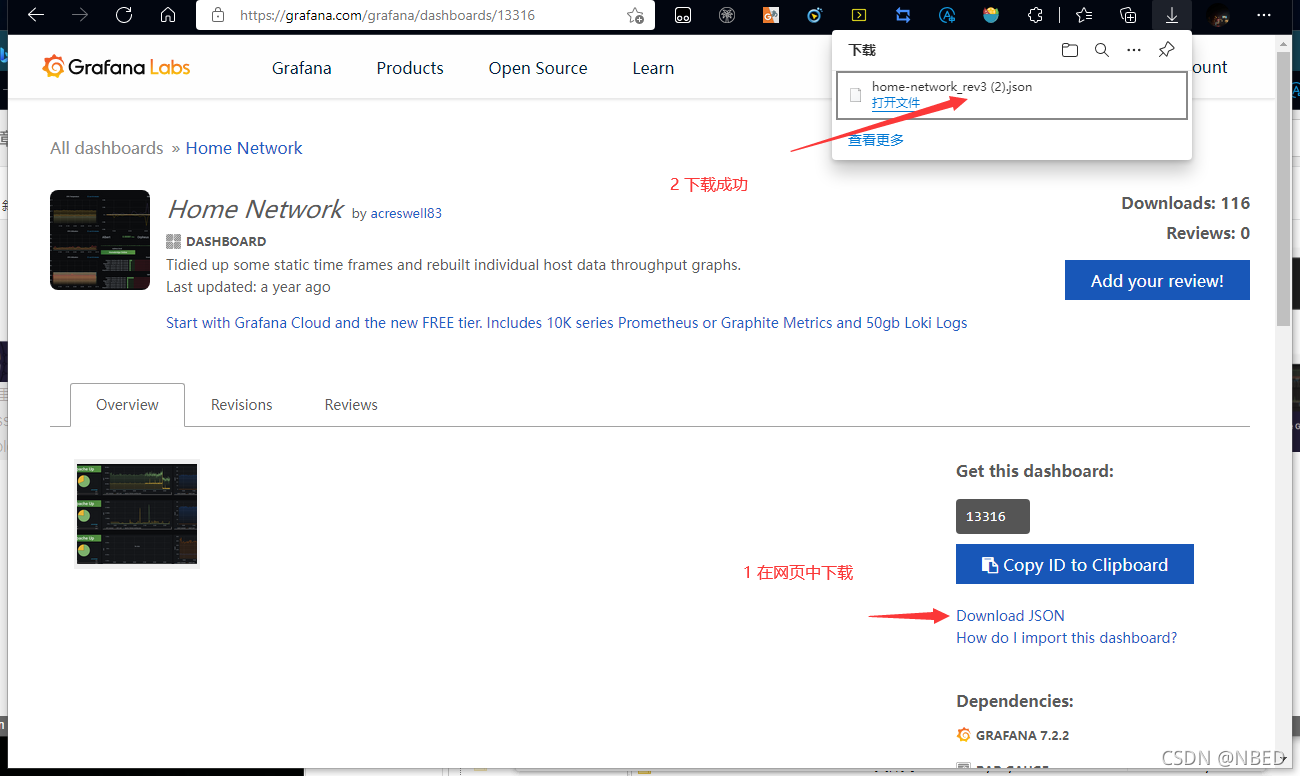1300x776 pixels.
Task: Open the Overview dashboard screenshot thumbnail
Action: [x=137, y=514]
